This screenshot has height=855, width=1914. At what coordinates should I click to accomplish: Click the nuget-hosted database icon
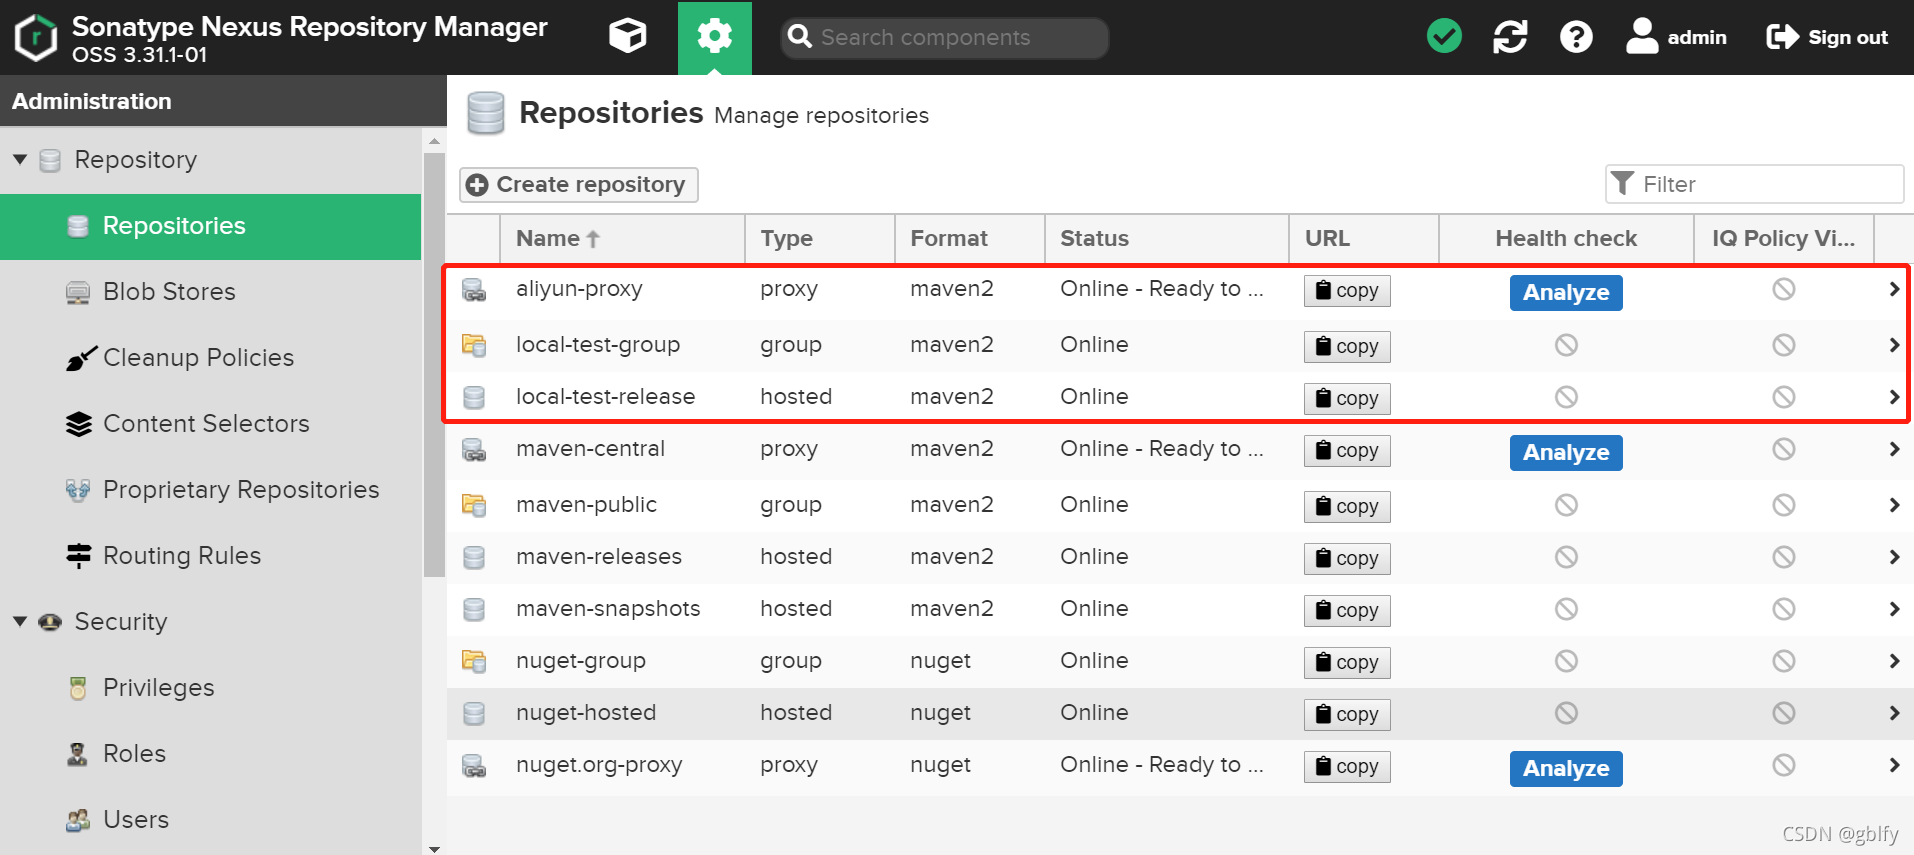tap(474, 713)
